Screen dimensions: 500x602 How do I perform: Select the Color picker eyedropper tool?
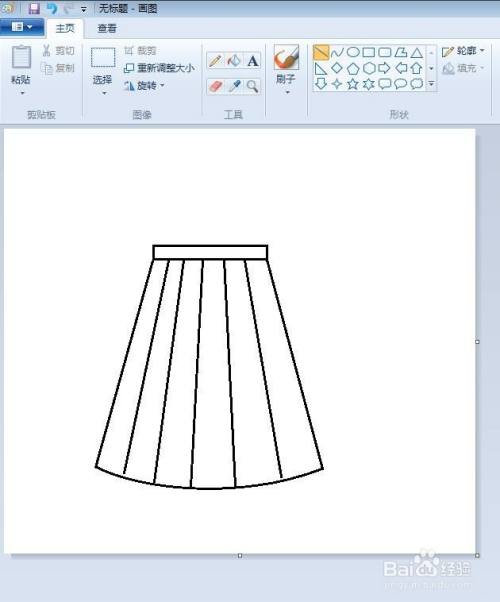pos(234,86)
